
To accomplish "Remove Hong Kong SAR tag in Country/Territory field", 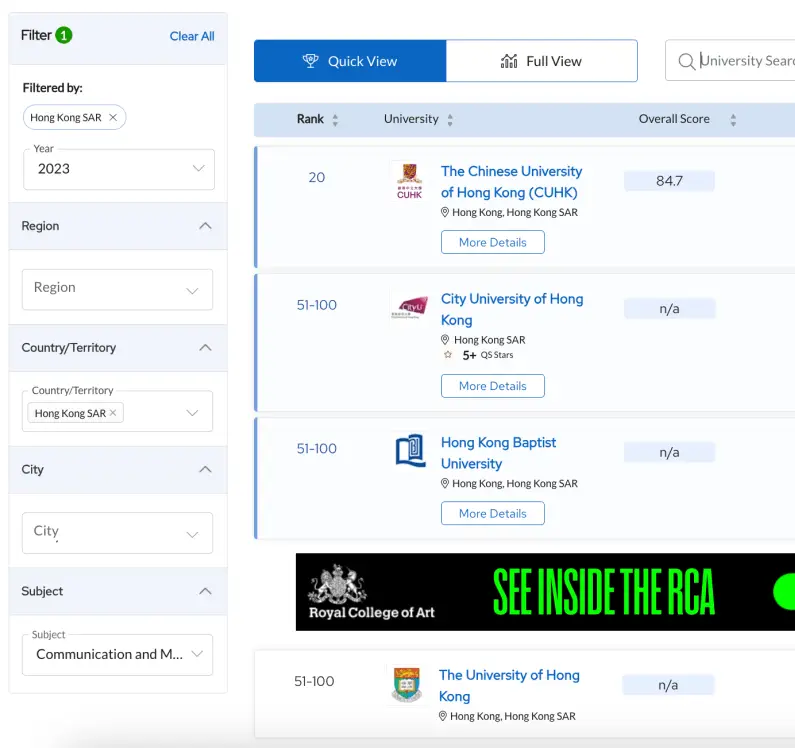I will [113, 413].
